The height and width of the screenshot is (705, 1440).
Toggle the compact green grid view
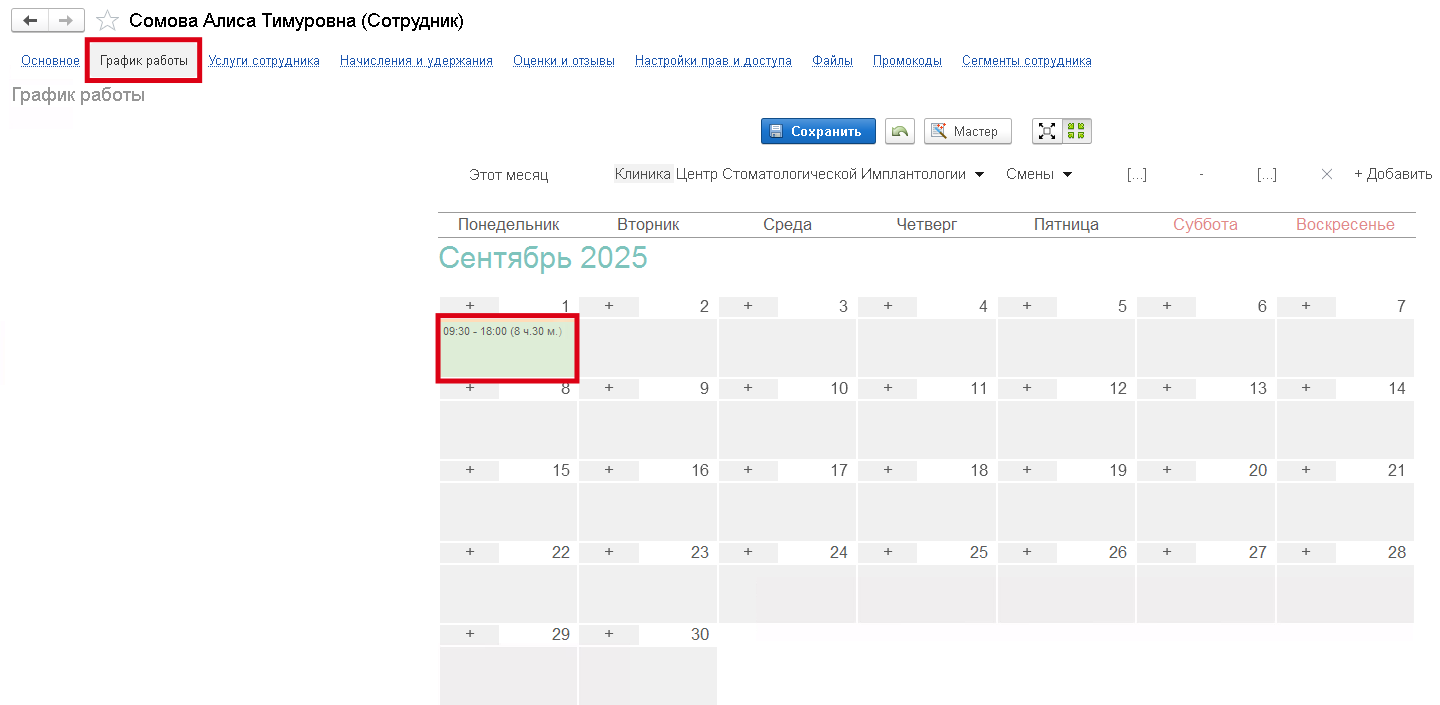(x=1077, y=131)
